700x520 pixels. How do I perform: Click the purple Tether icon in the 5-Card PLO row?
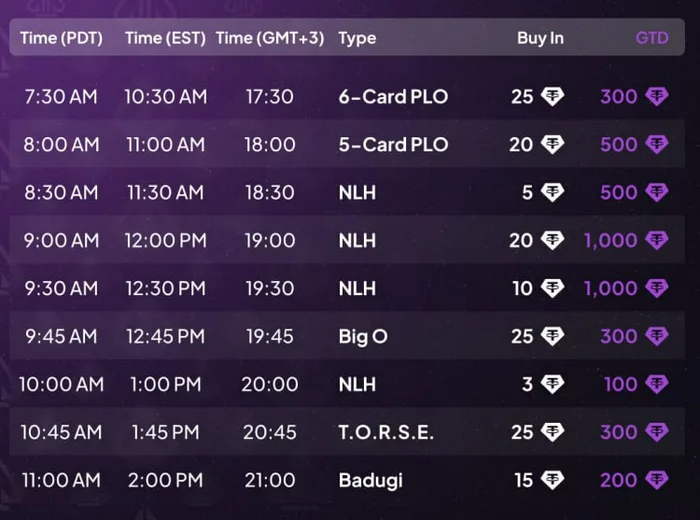point(656,145)
